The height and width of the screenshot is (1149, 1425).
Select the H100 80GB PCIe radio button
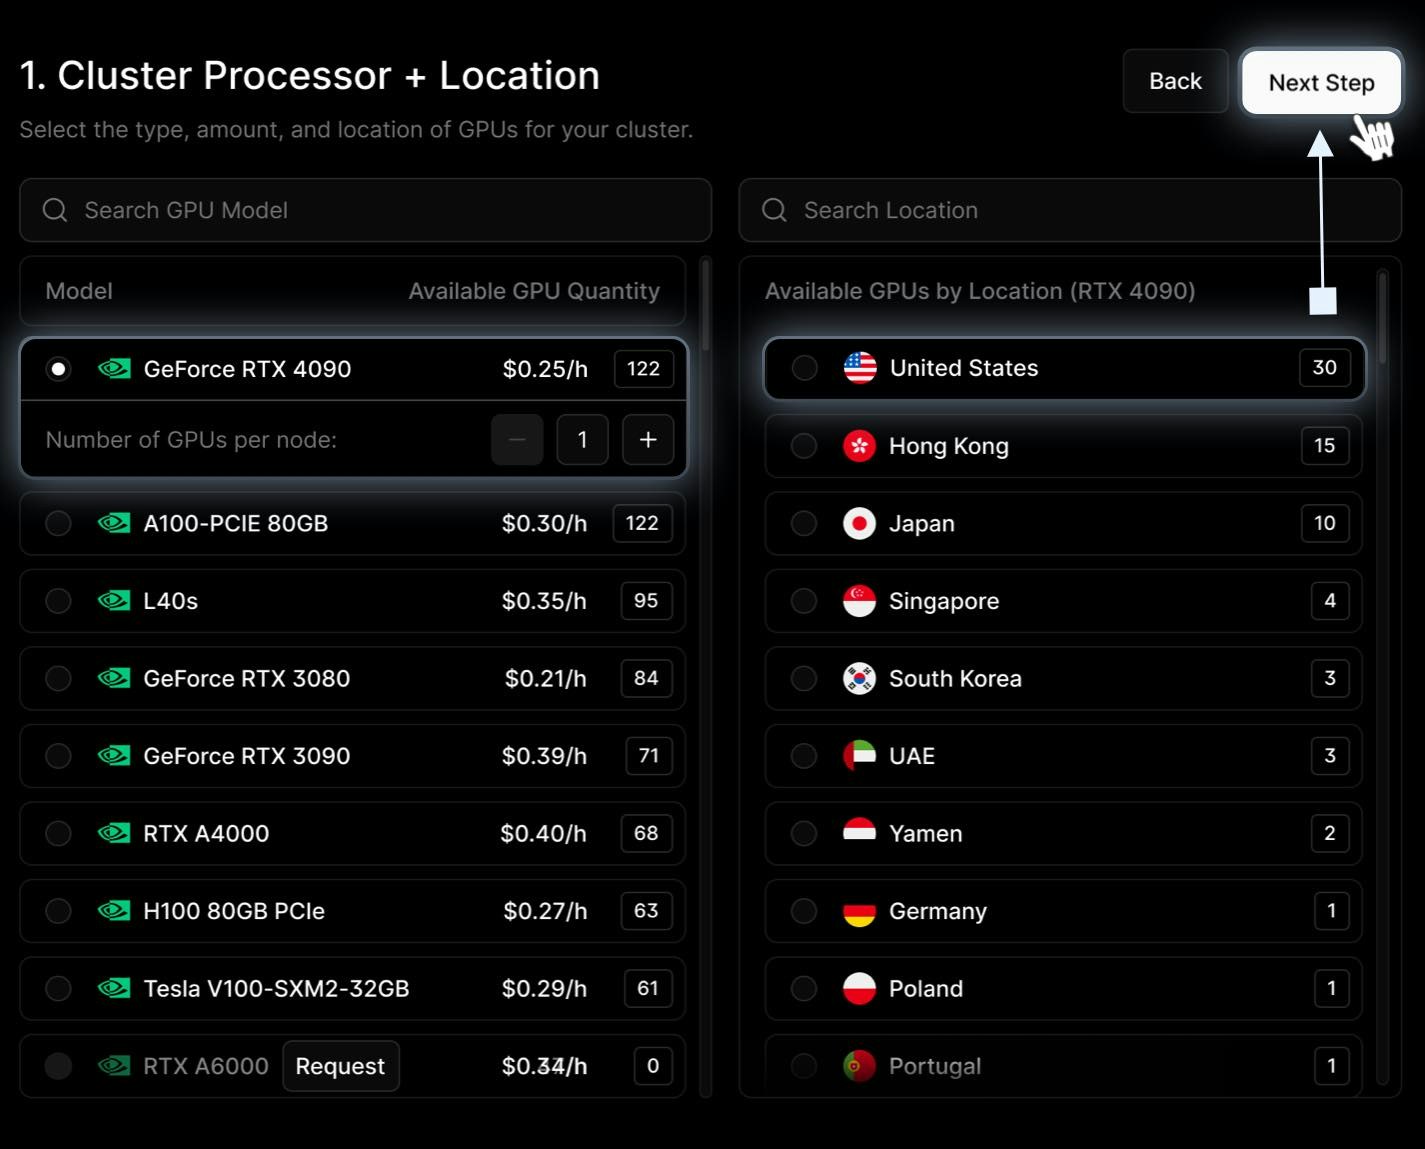59,911
